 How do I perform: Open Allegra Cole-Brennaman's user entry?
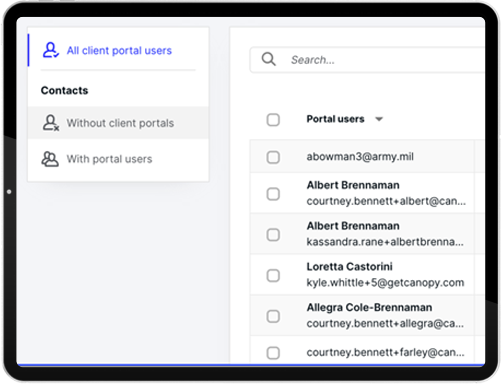click(x=362, y=315)
